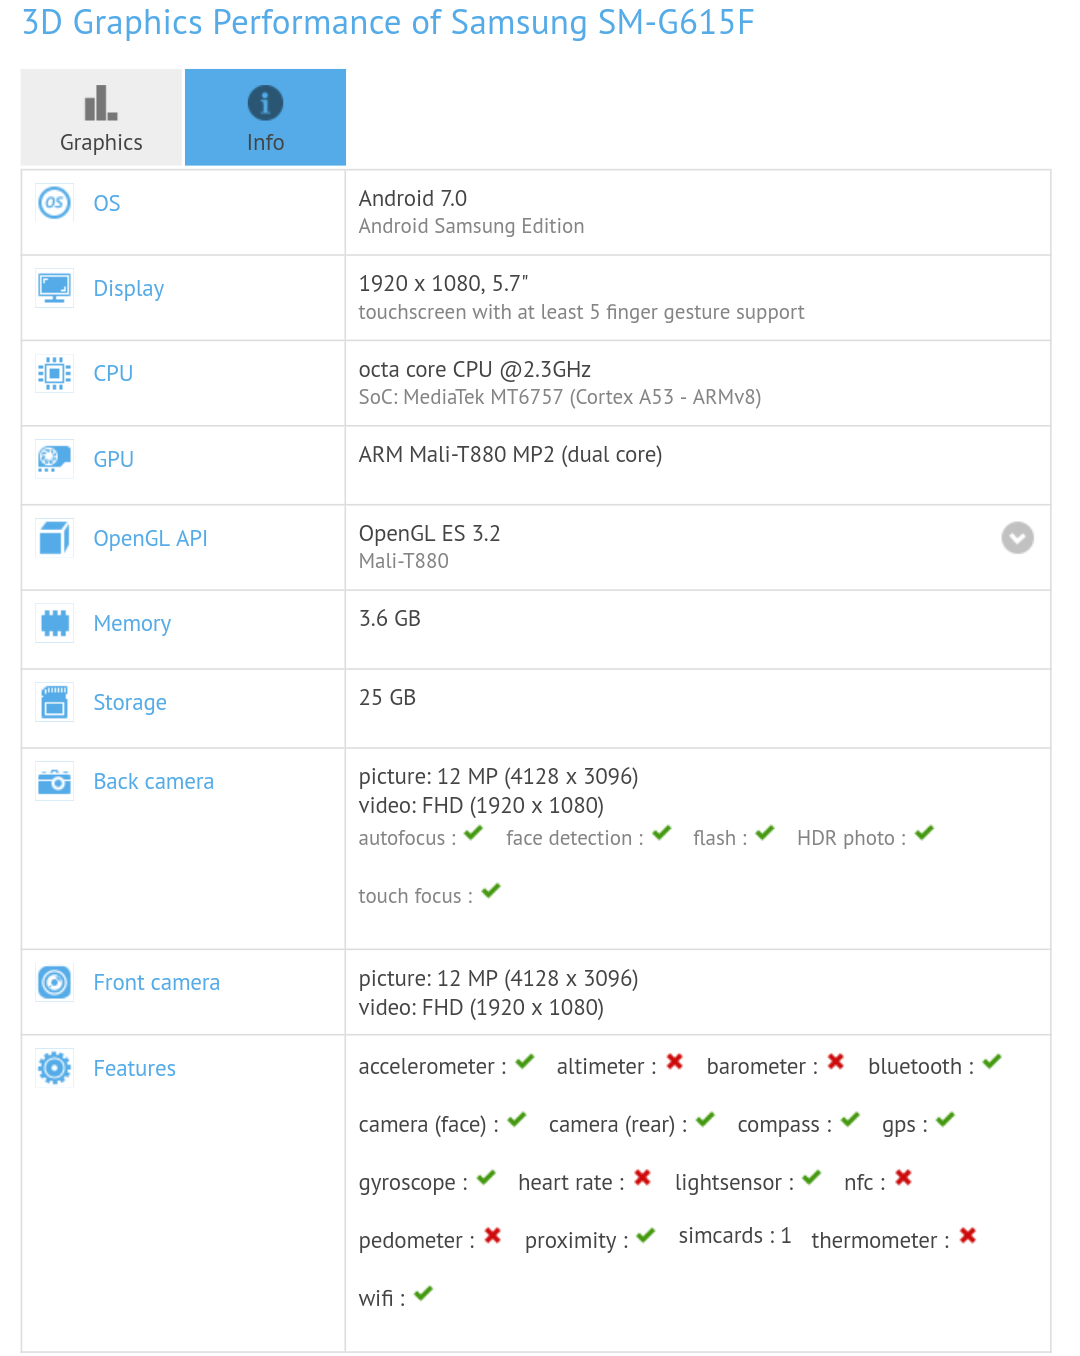Click the pedometer red cross
This screenshot has height=1356, width=1080.
(x=493, y=1236)
